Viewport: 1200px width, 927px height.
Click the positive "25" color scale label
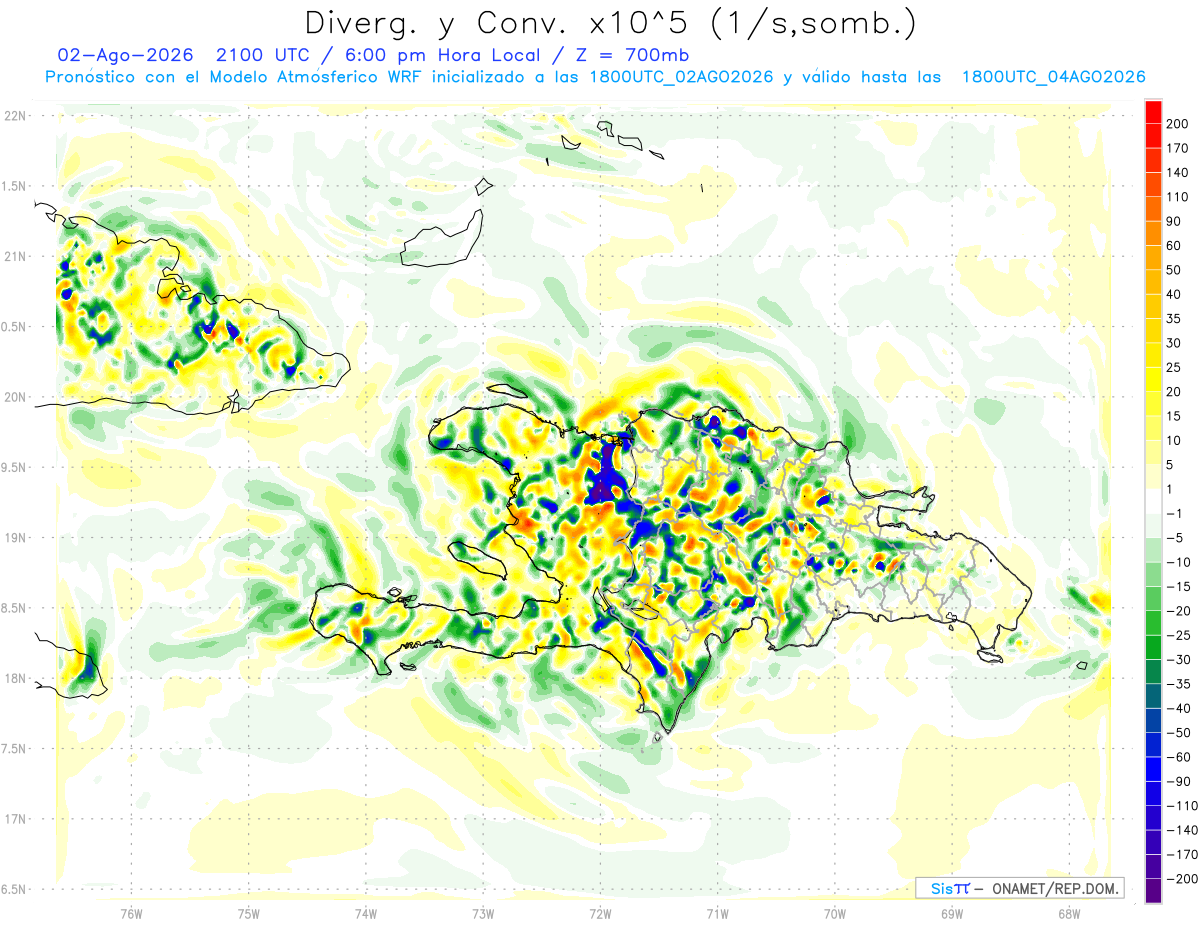coord(1175,367)
